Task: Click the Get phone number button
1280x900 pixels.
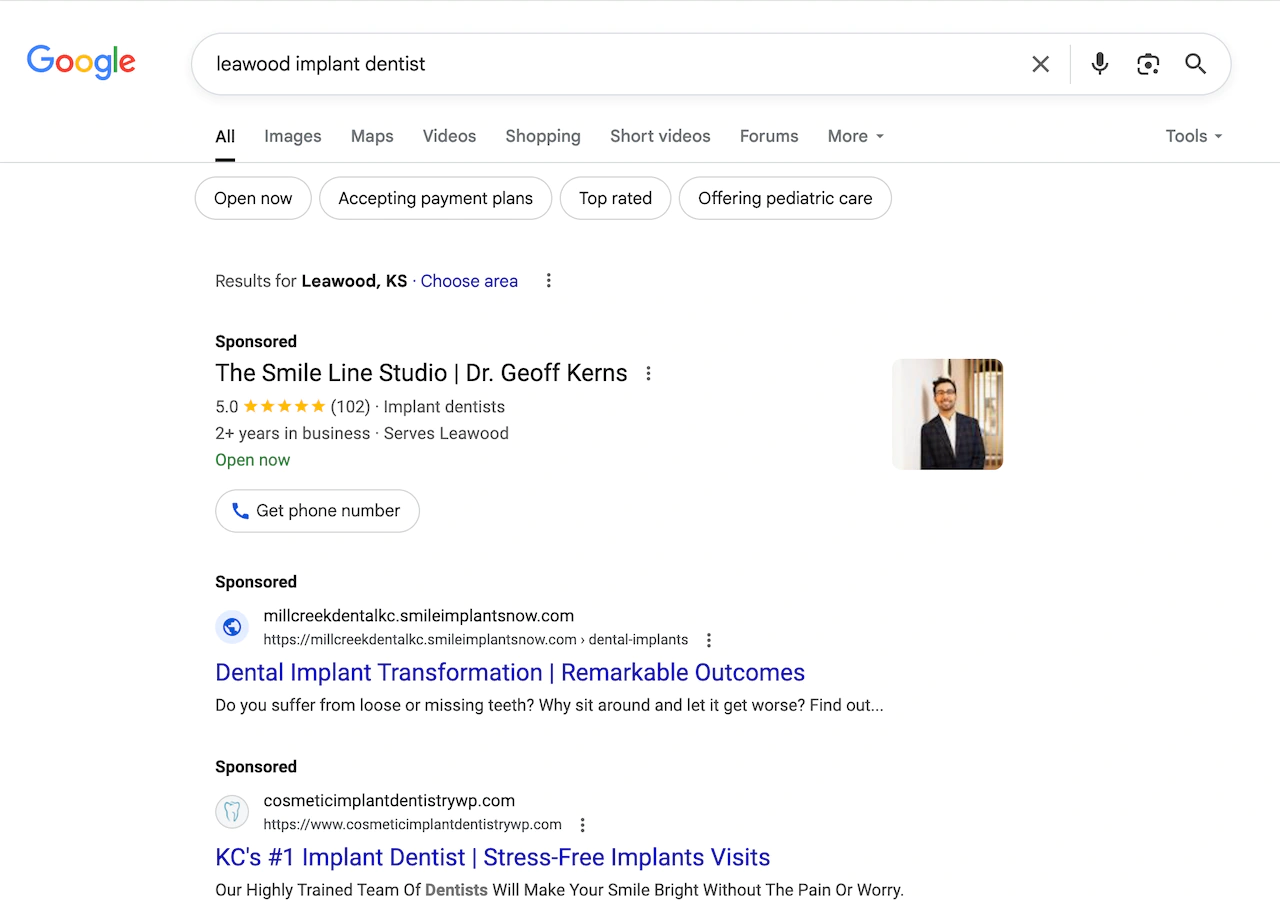Action: [x=317, y=511]
